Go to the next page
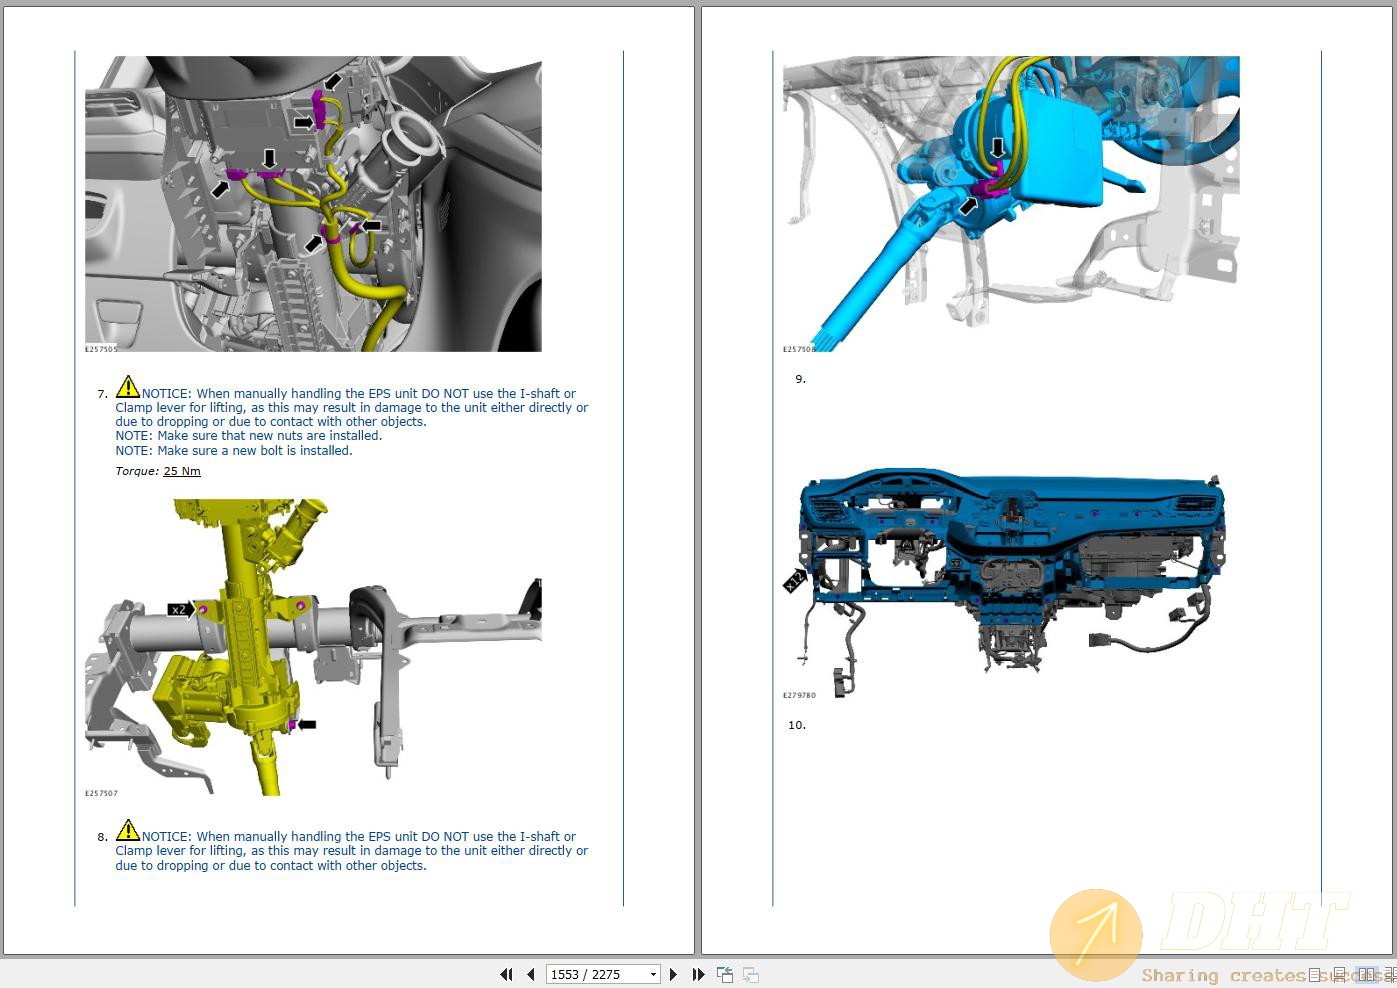 click(673, 974)
